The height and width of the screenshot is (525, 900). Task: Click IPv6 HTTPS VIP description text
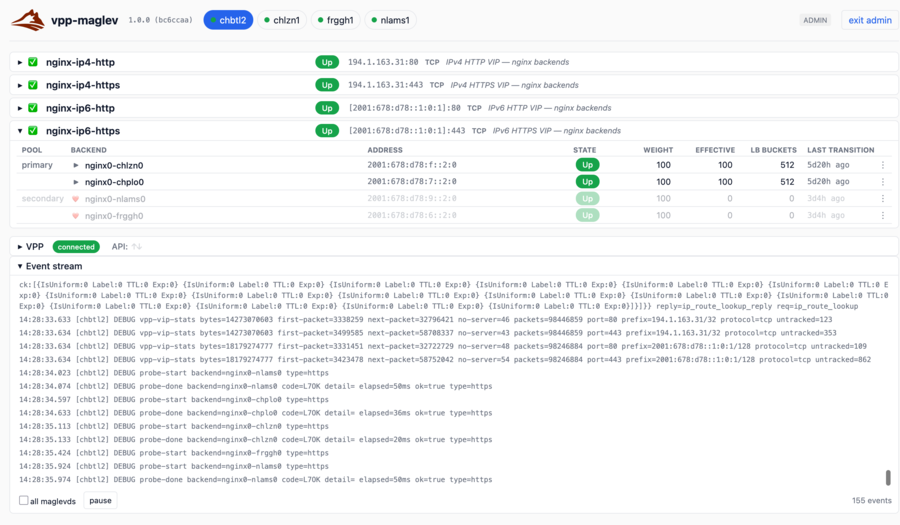pyautogui.click(x=557, y=131)
